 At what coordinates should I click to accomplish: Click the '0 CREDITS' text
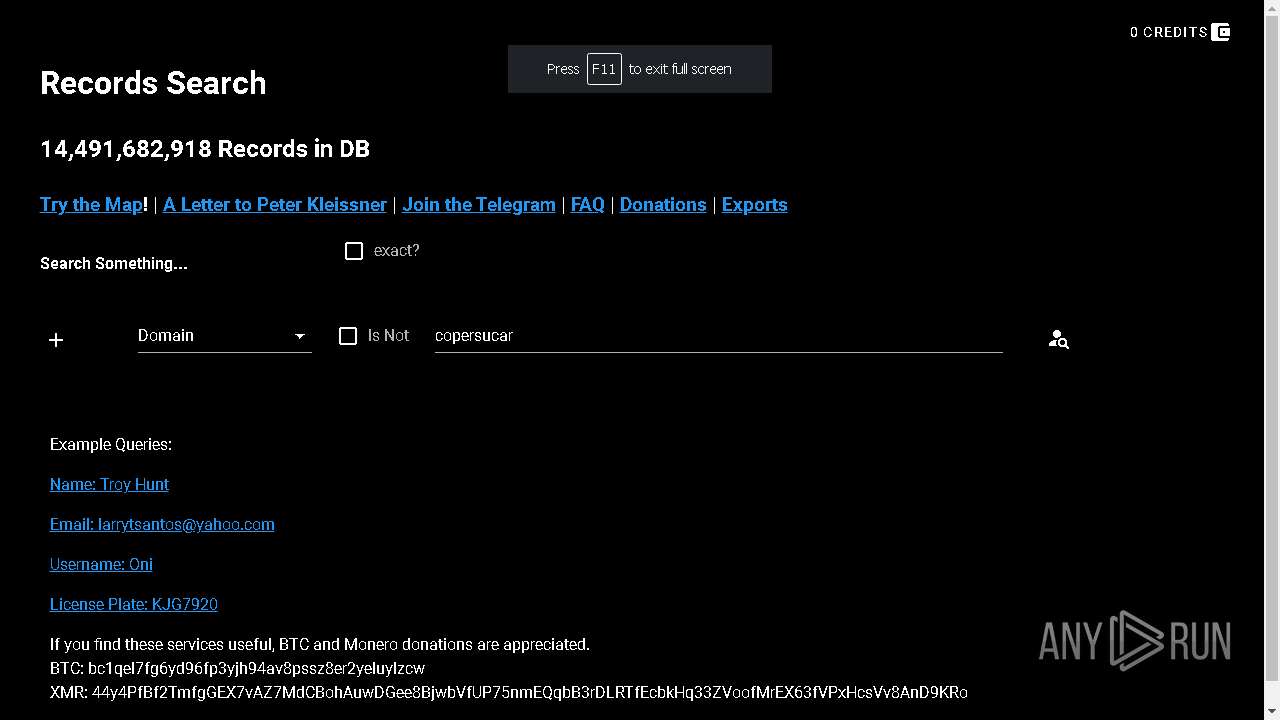[1169, 32]
